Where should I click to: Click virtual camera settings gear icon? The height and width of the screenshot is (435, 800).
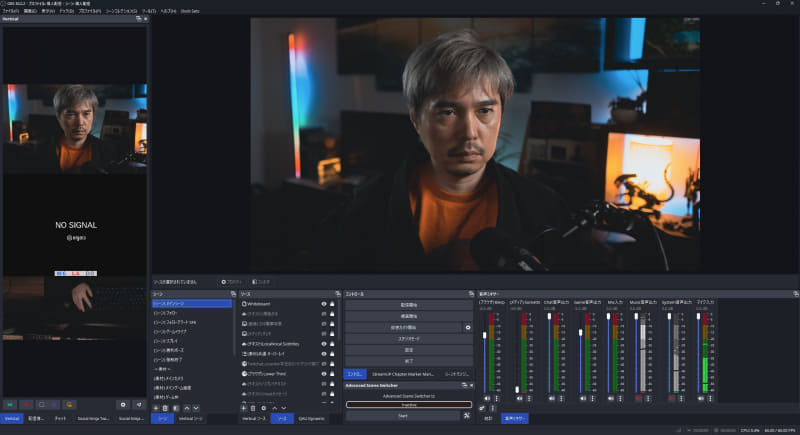[467, 327]
